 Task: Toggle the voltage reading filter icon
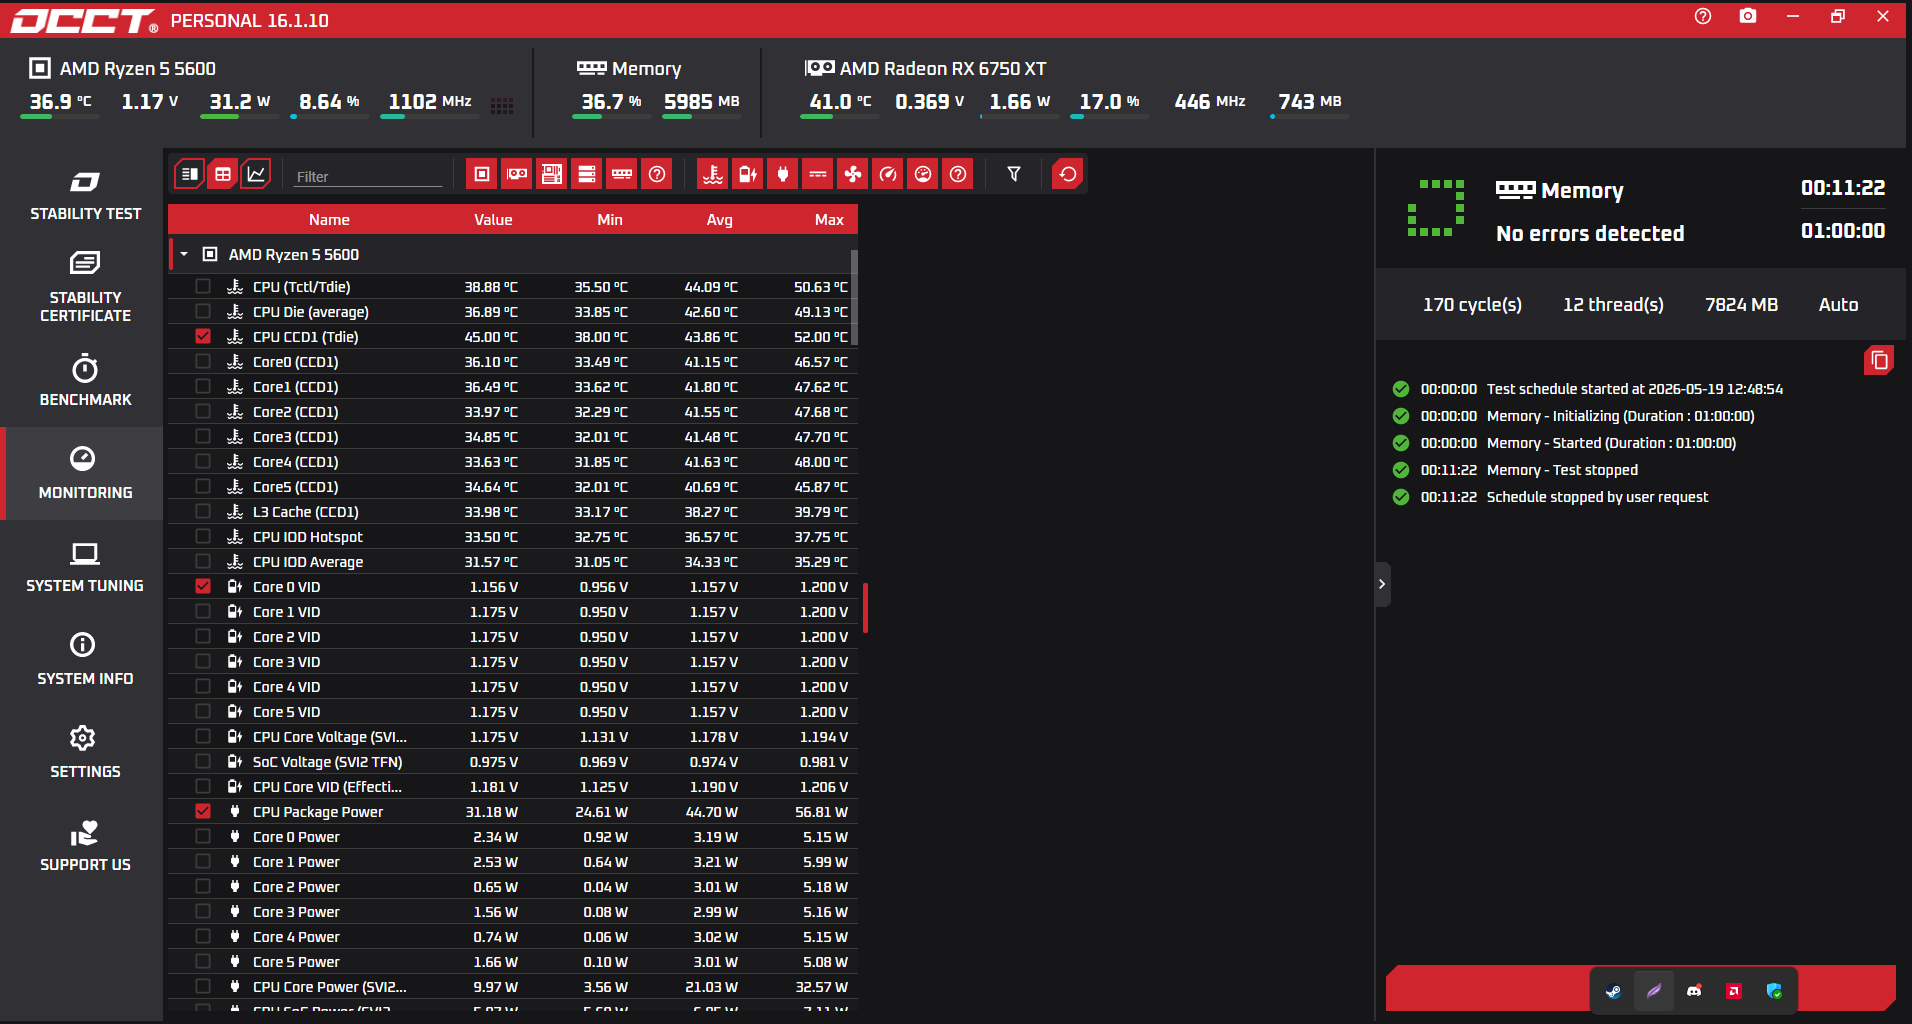(748, 174)
